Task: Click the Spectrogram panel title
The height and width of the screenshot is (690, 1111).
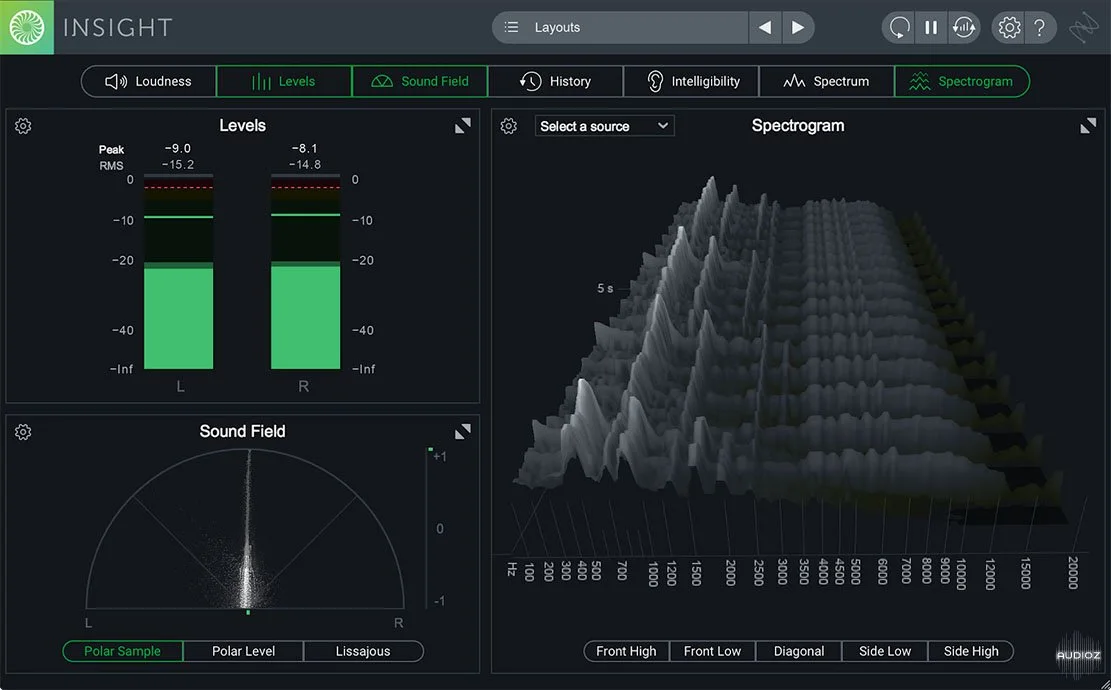Action: point(798,126)
